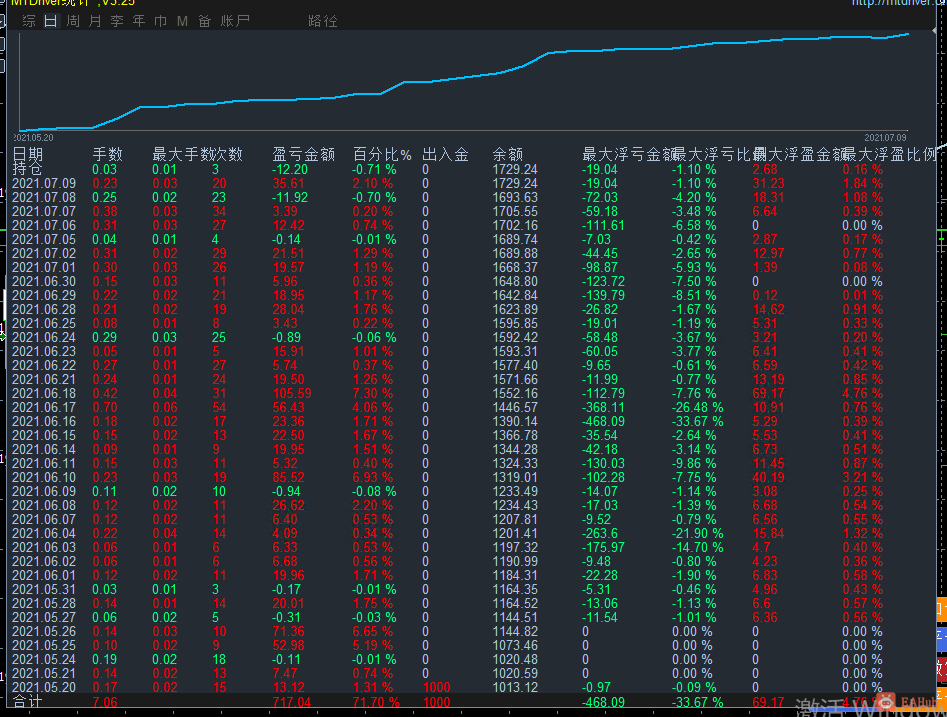This screenshot has height=717, width=947.
Task: Select the 2021.06.04 date row
Action: click(x=44, y=533)
